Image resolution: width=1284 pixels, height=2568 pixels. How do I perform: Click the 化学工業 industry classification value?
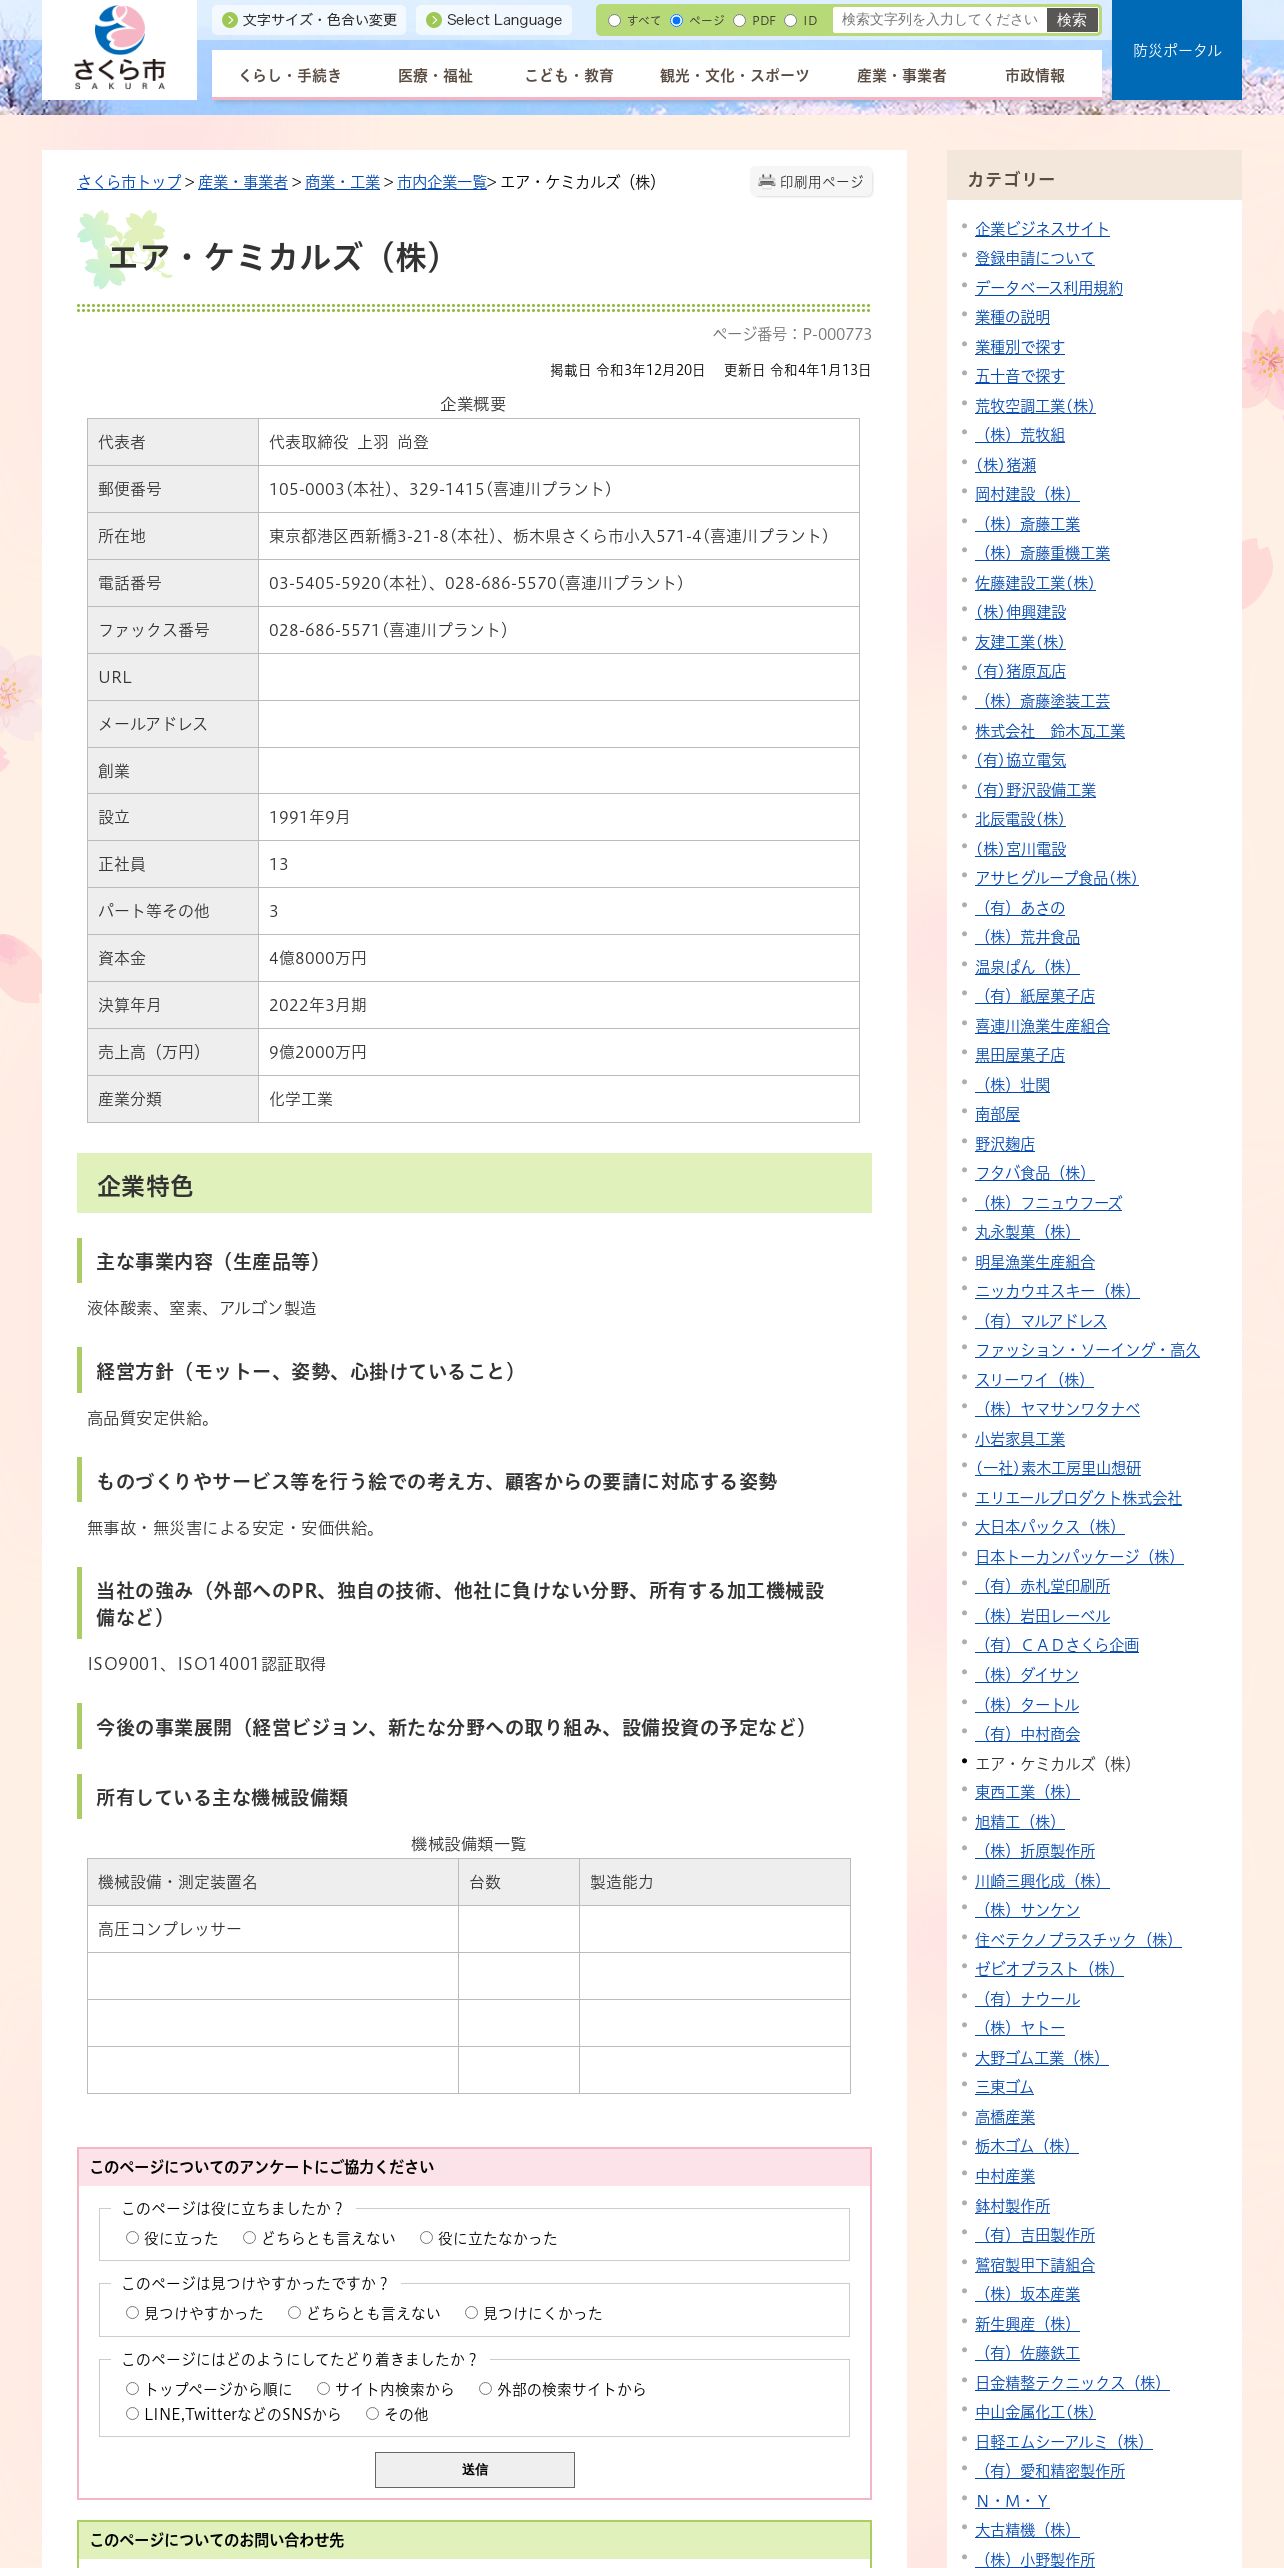(x=301, y=1099)
